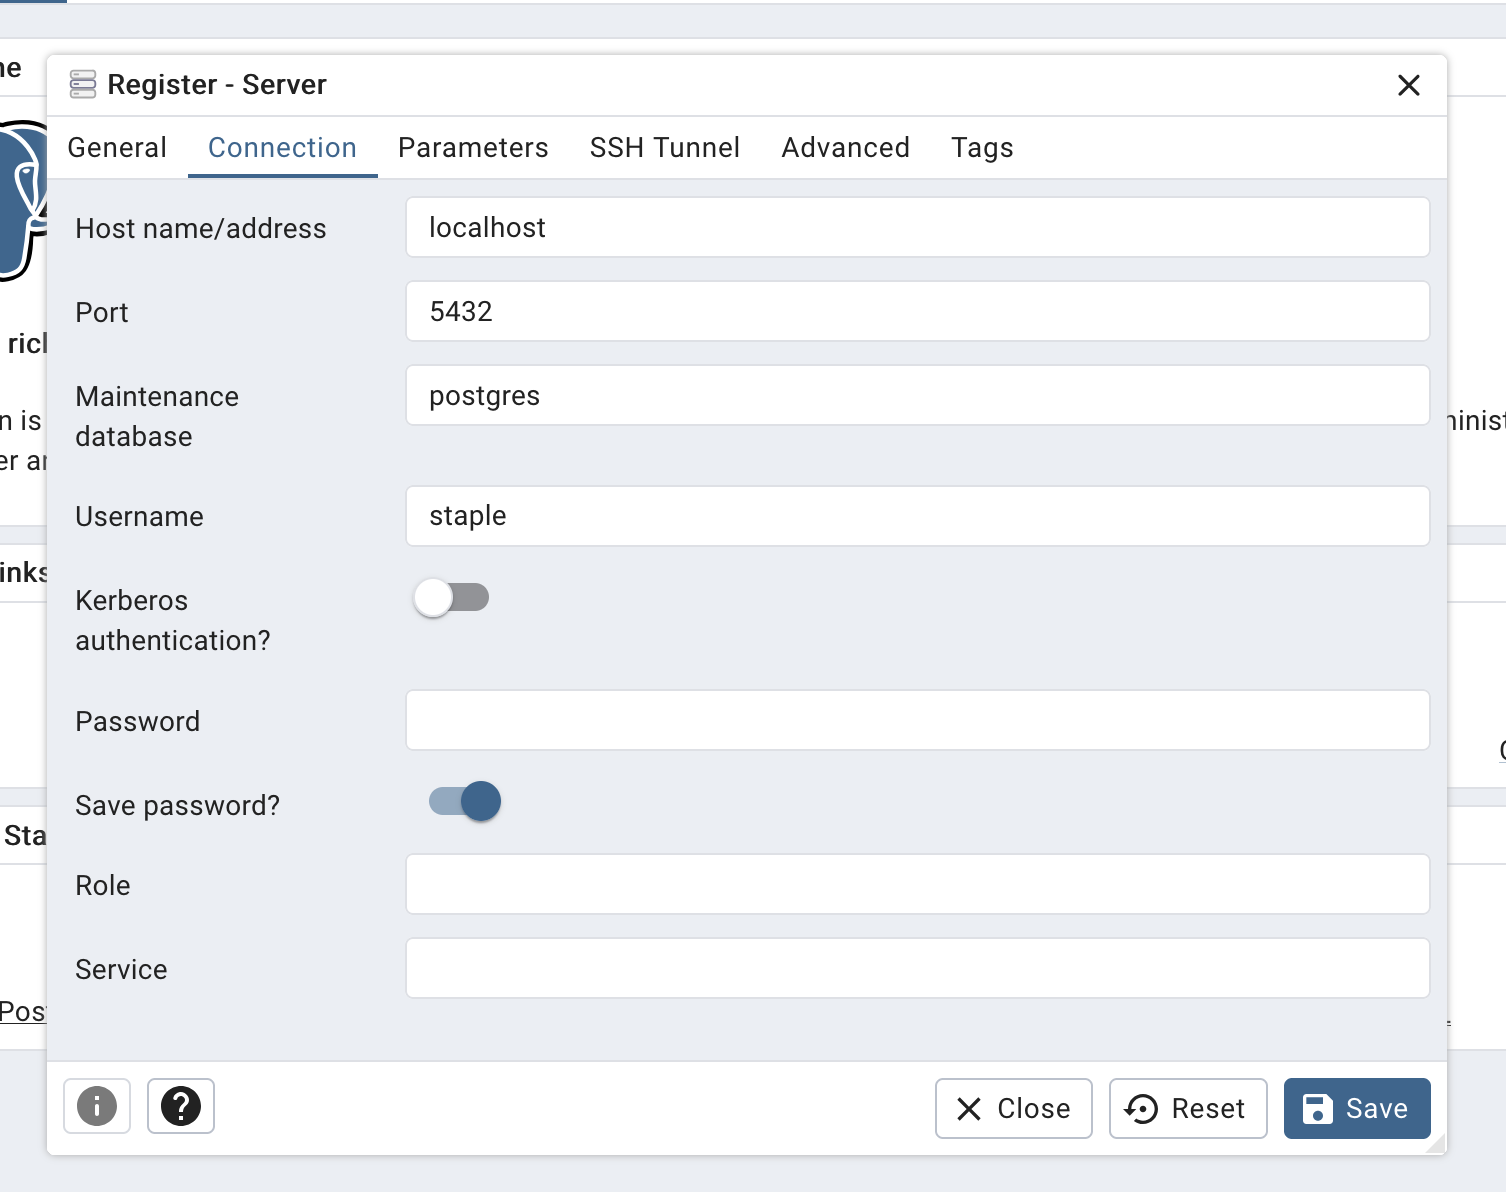
Task: Click the info icon button
Action: pos(97,1106)
